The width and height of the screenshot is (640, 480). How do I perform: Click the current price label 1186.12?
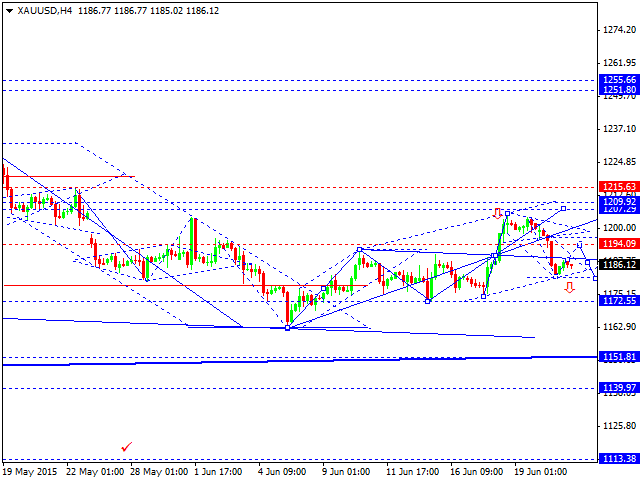click(x=619, y=265)
